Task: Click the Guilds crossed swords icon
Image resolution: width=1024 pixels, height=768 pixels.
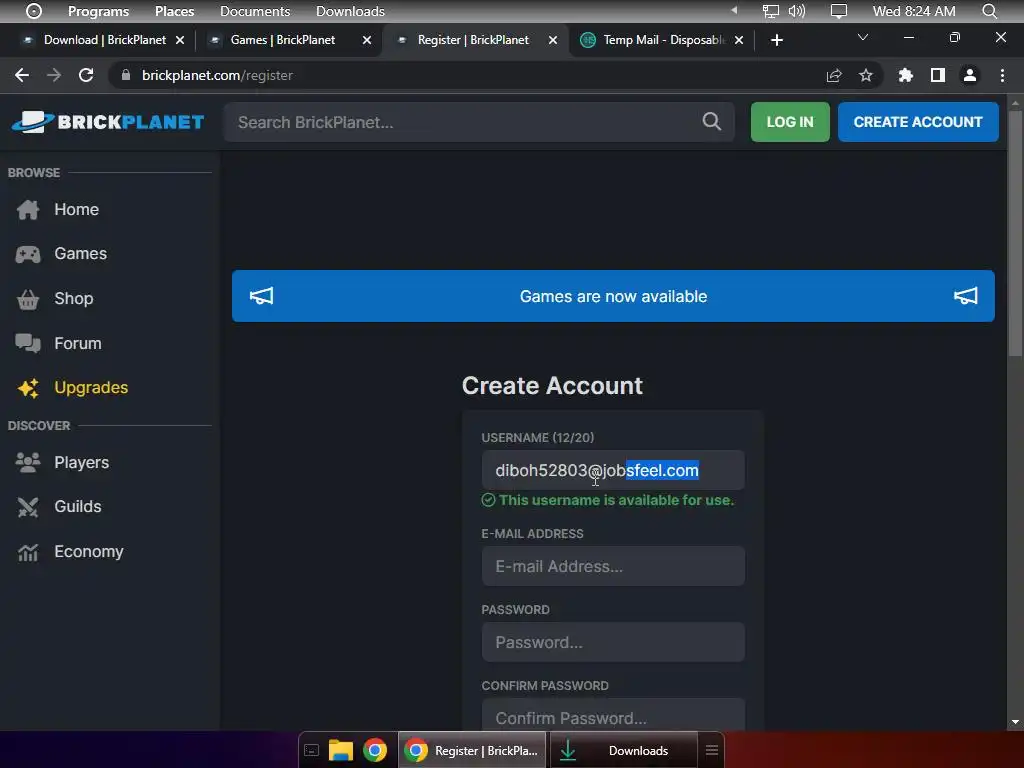Action: click(27, 507)
